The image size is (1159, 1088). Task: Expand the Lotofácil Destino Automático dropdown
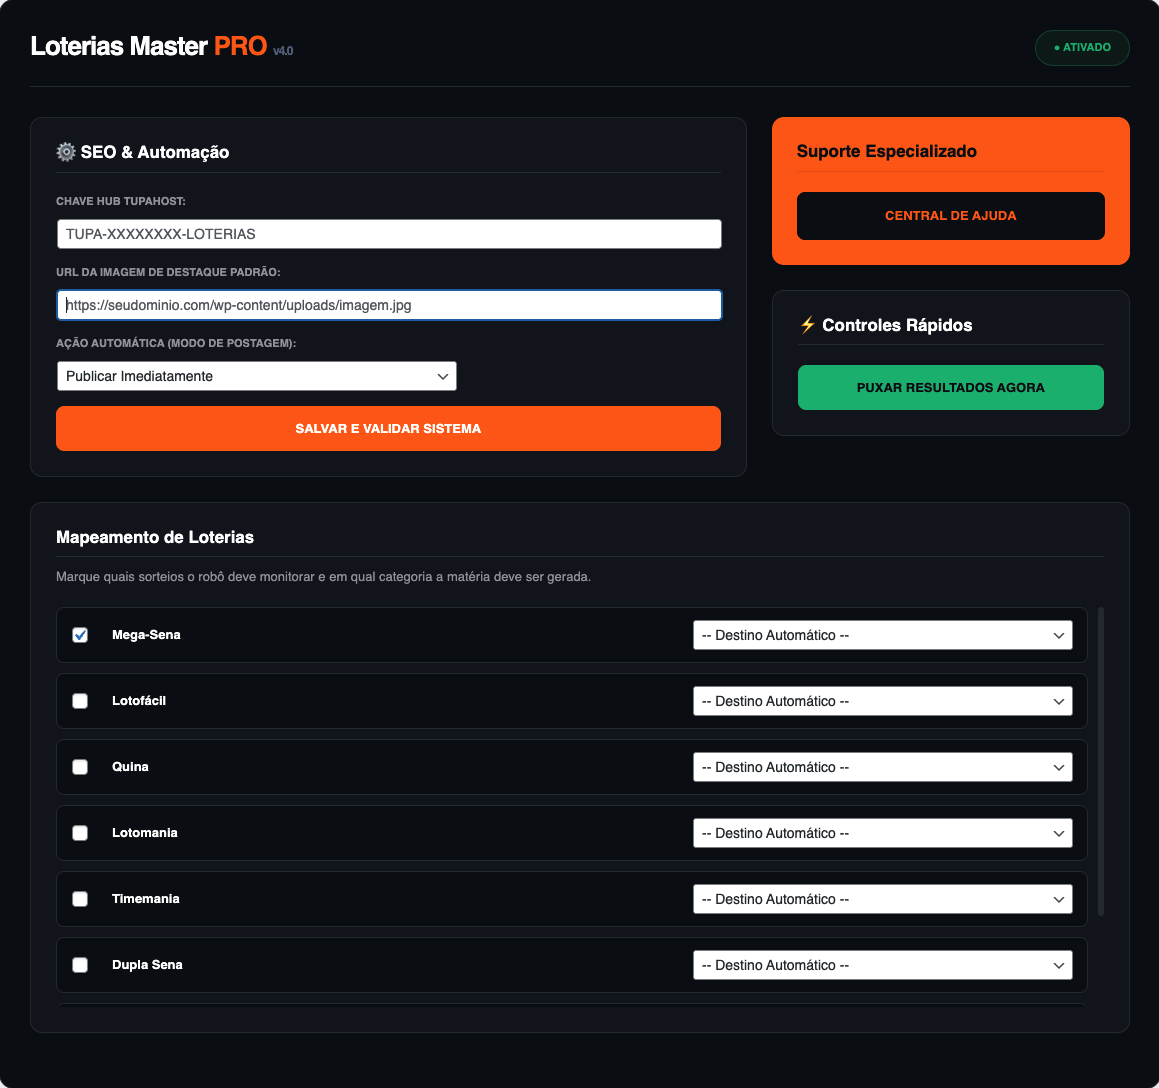pos(882,701)
